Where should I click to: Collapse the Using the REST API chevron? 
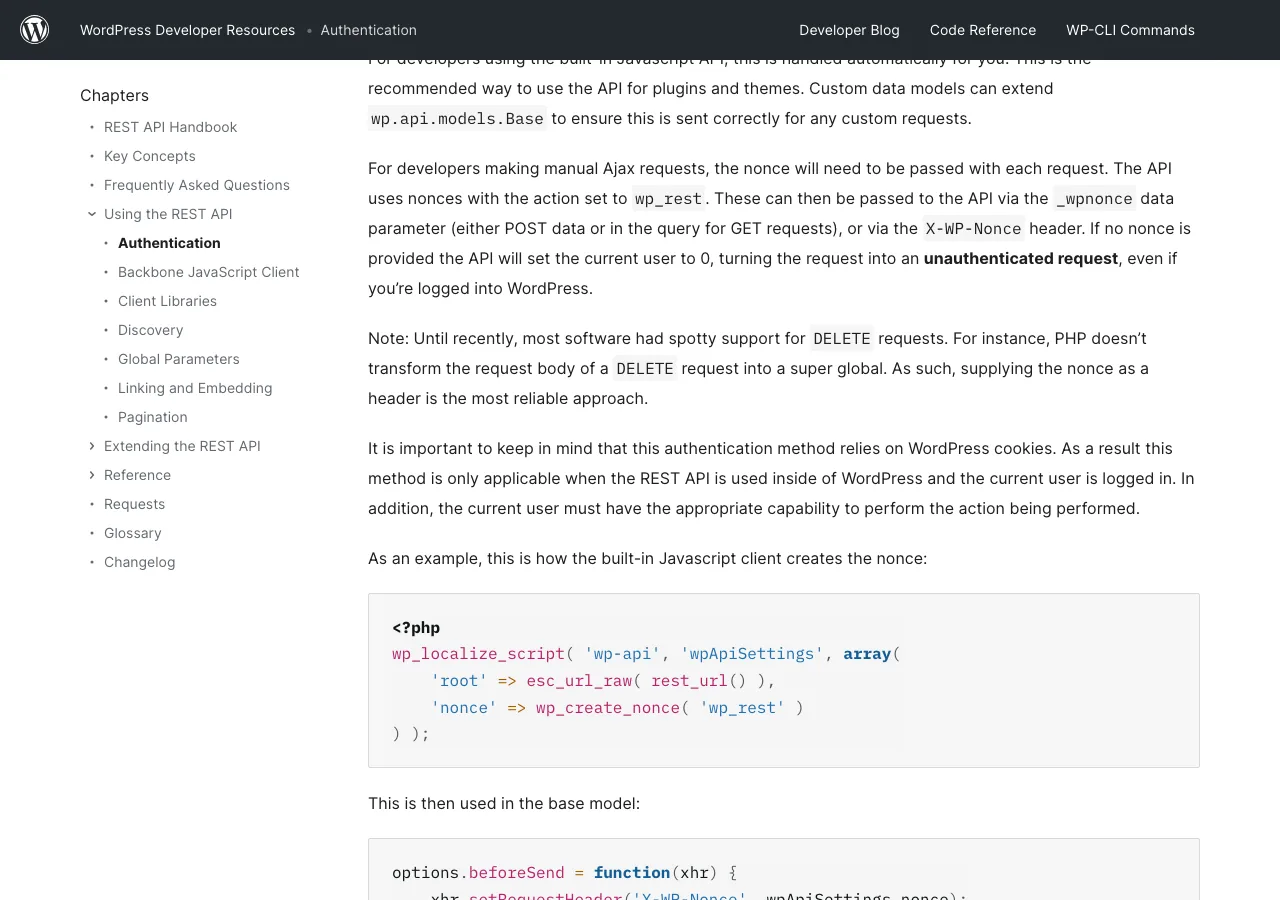[x=92, y=214]
